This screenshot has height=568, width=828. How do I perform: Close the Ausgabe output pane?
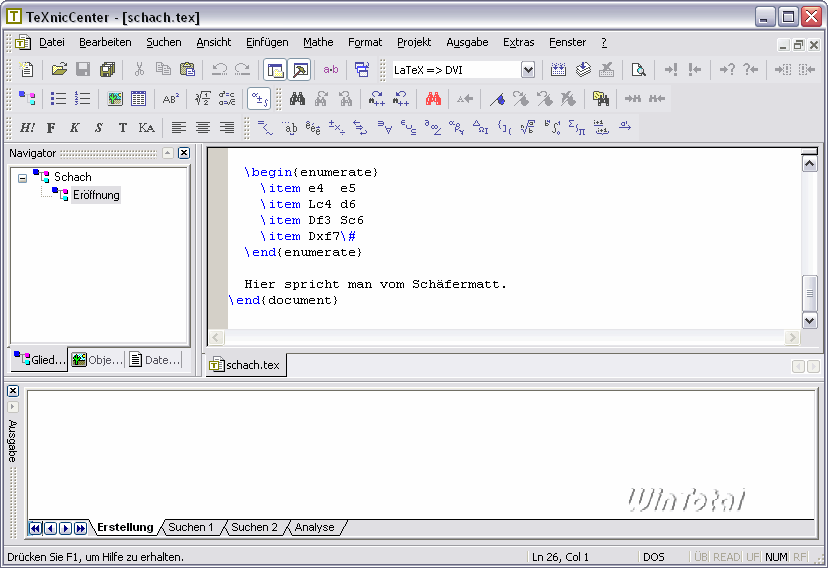[13, 391]
